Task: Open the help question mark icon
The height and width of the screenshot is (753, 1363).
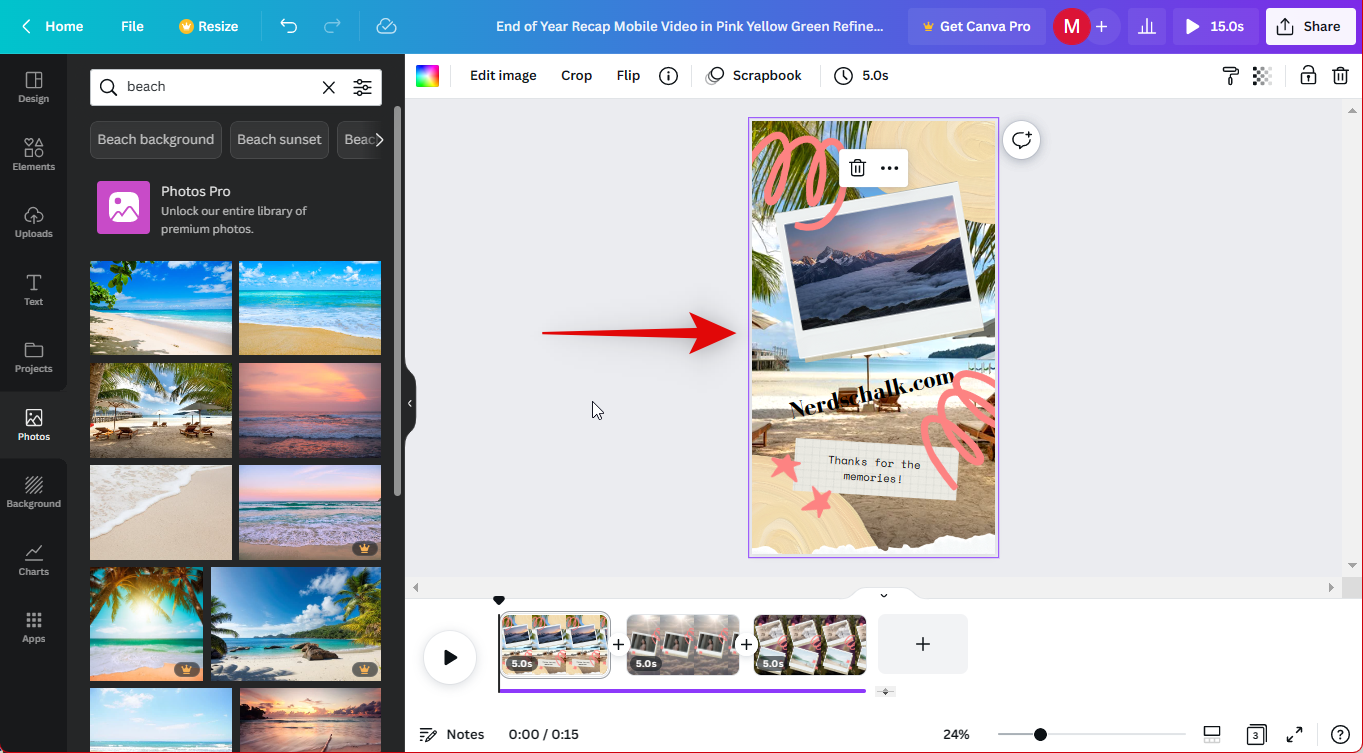Action: point(1340,734)
